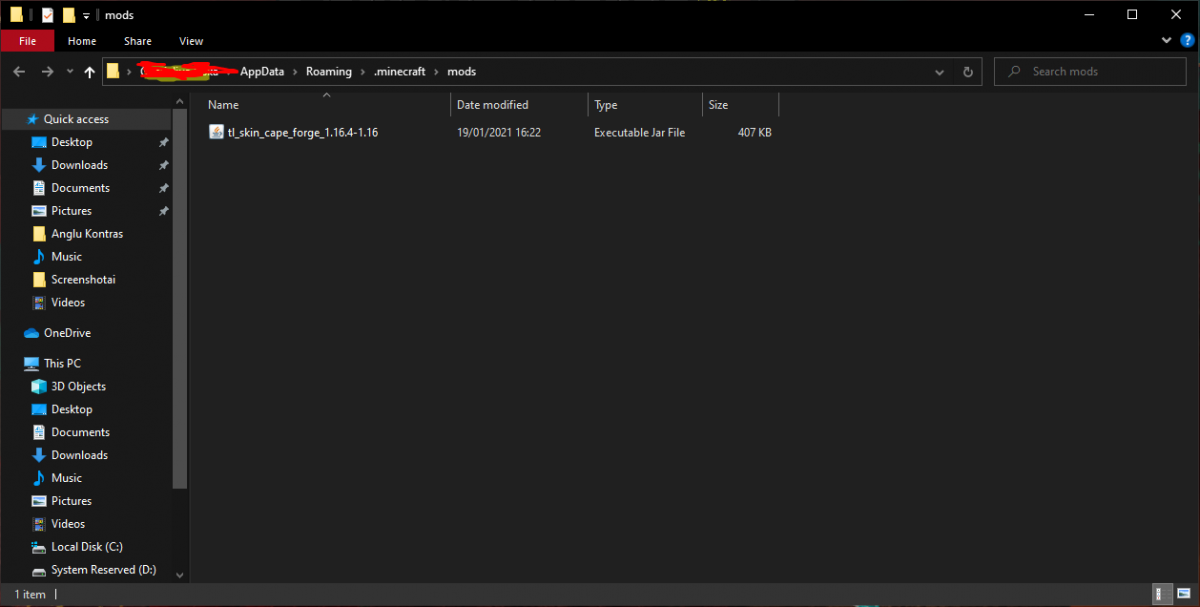1200x607 pixels.
Task: Click the folder icon in address bar
Action: pyautogui.click(x=113, y=72)
